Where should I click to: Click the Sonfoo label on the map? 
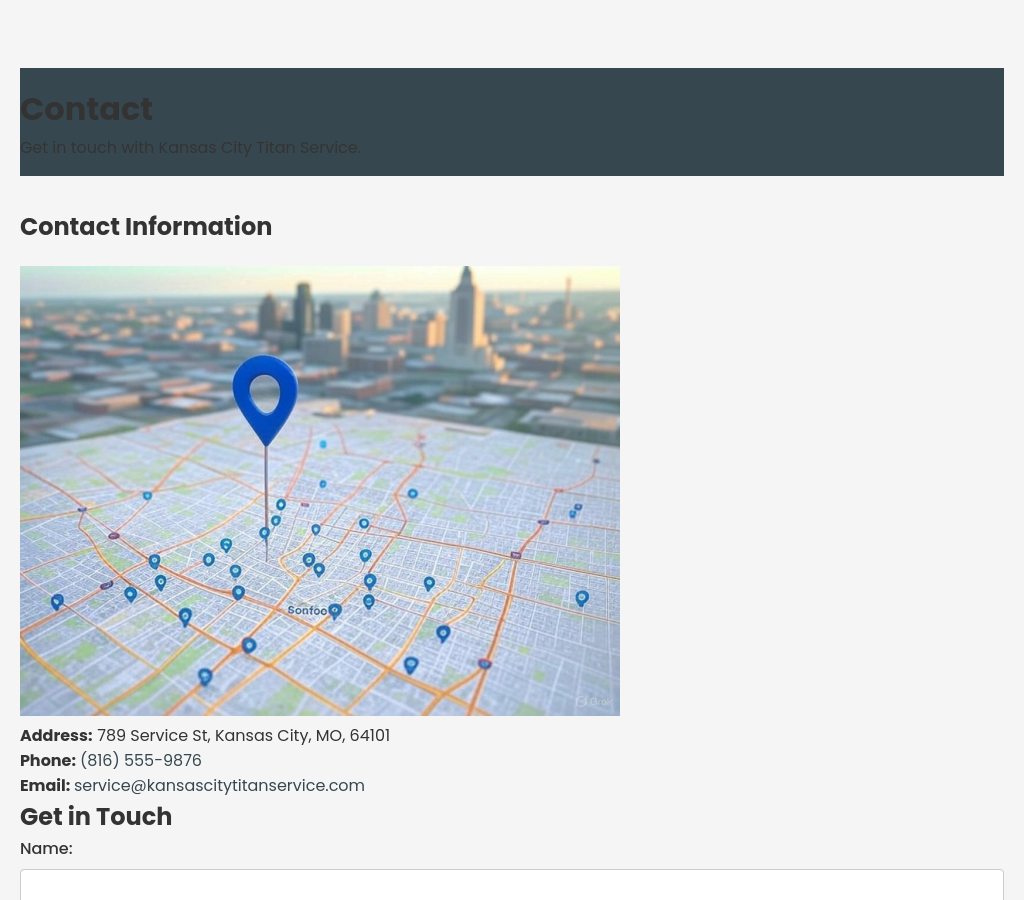[306, 610]
